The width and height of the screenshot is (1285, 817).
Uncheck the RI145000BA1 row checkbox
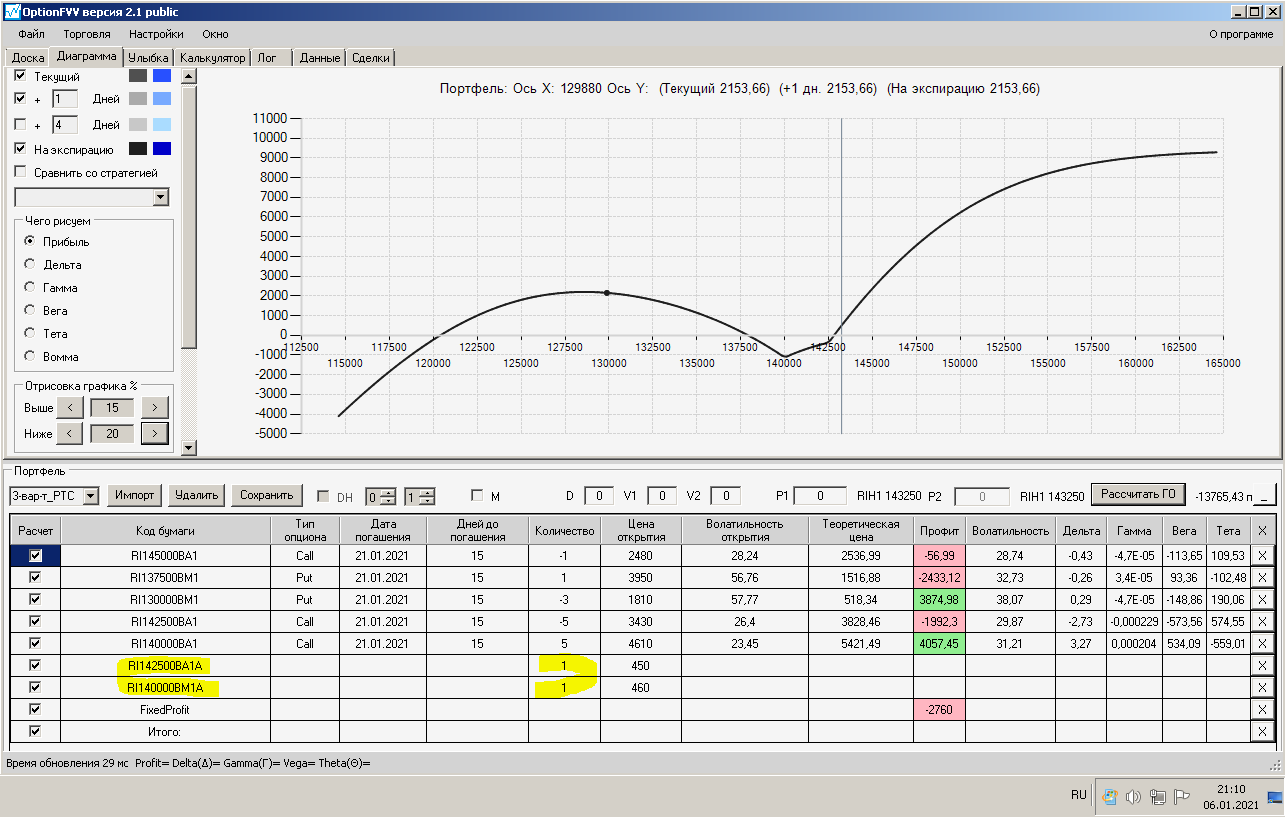tap(36, 555)
